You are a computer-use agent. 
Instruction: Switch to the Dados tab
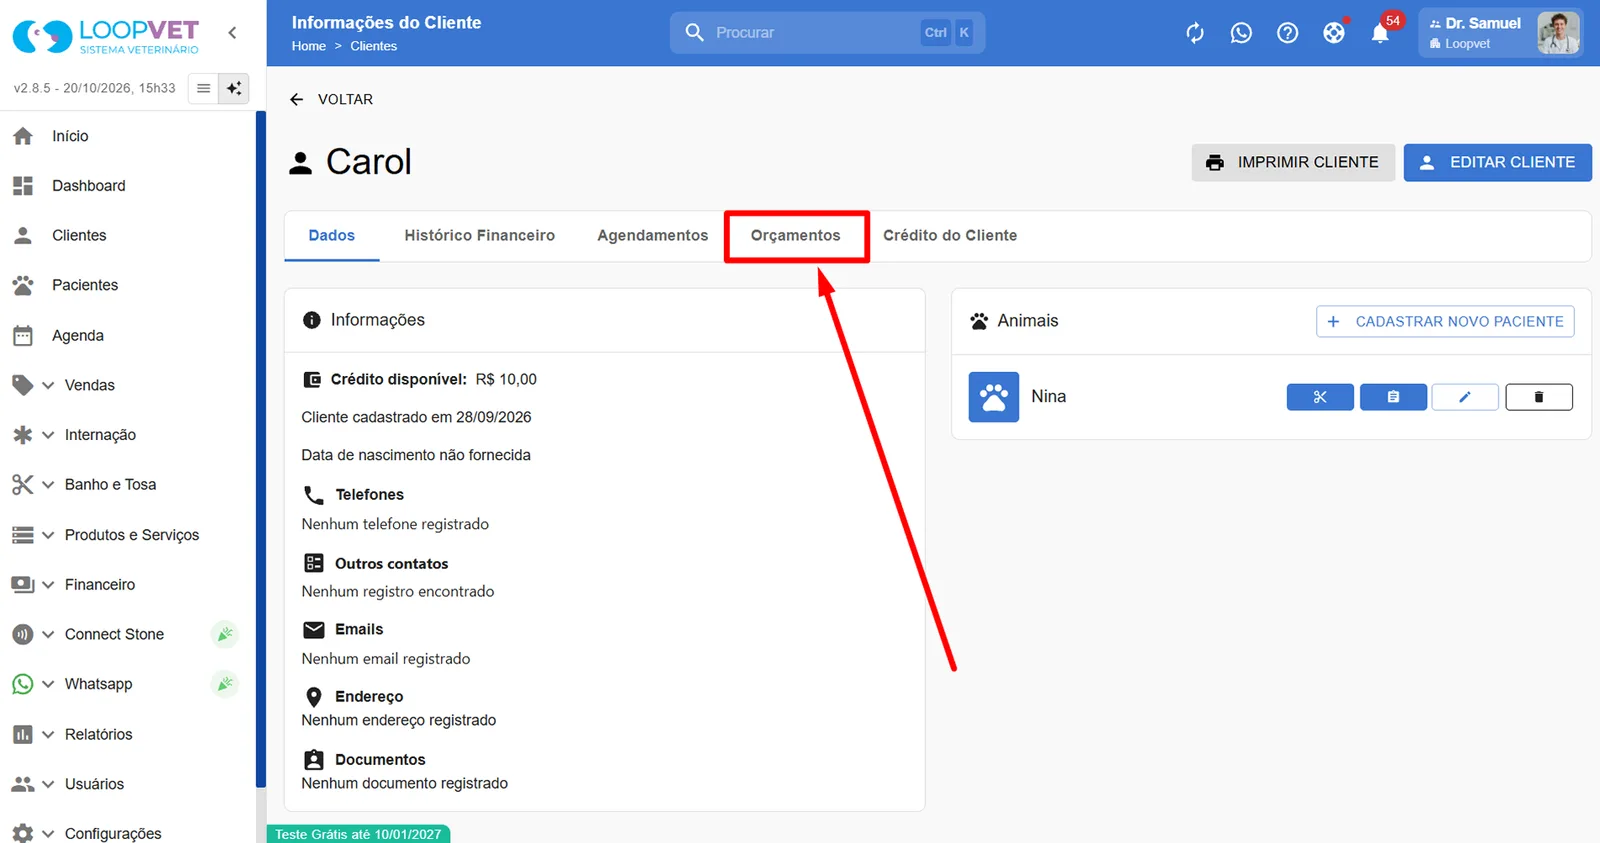click(x=332, y=236)
